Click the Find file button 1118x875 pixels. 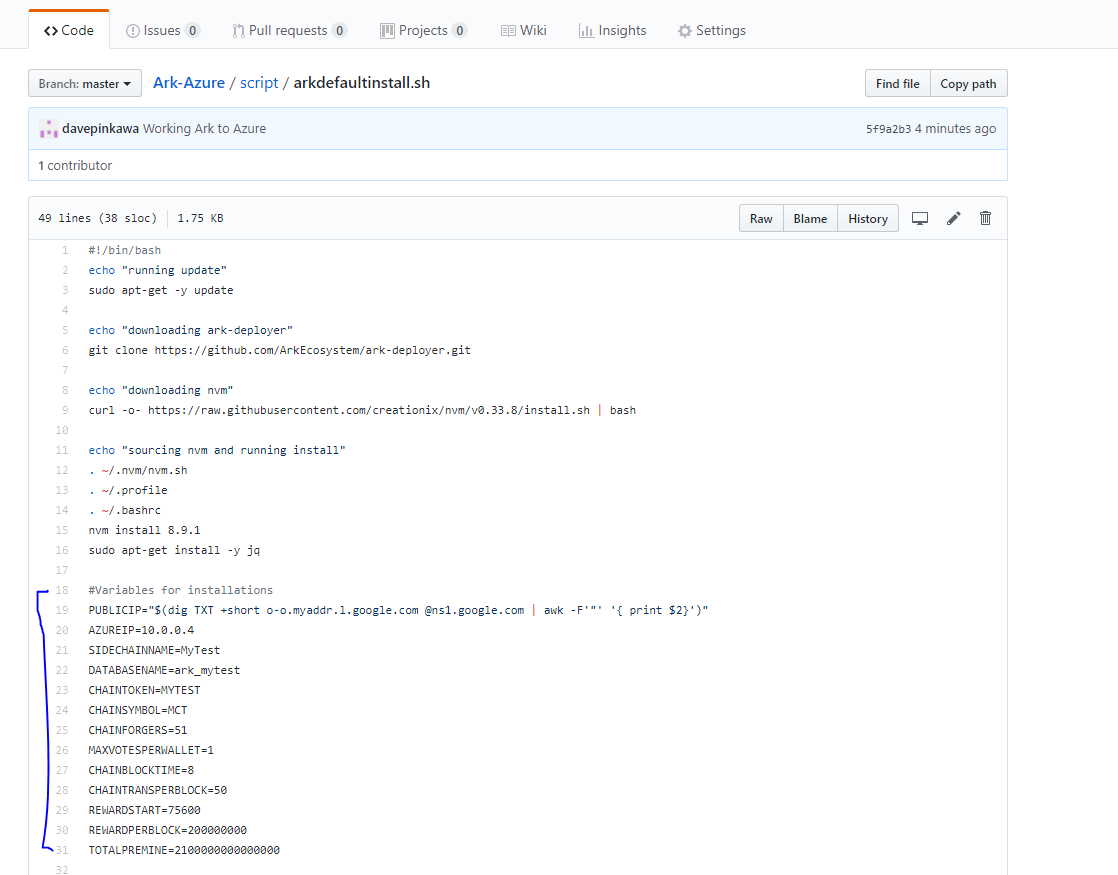tap(897, 83)
